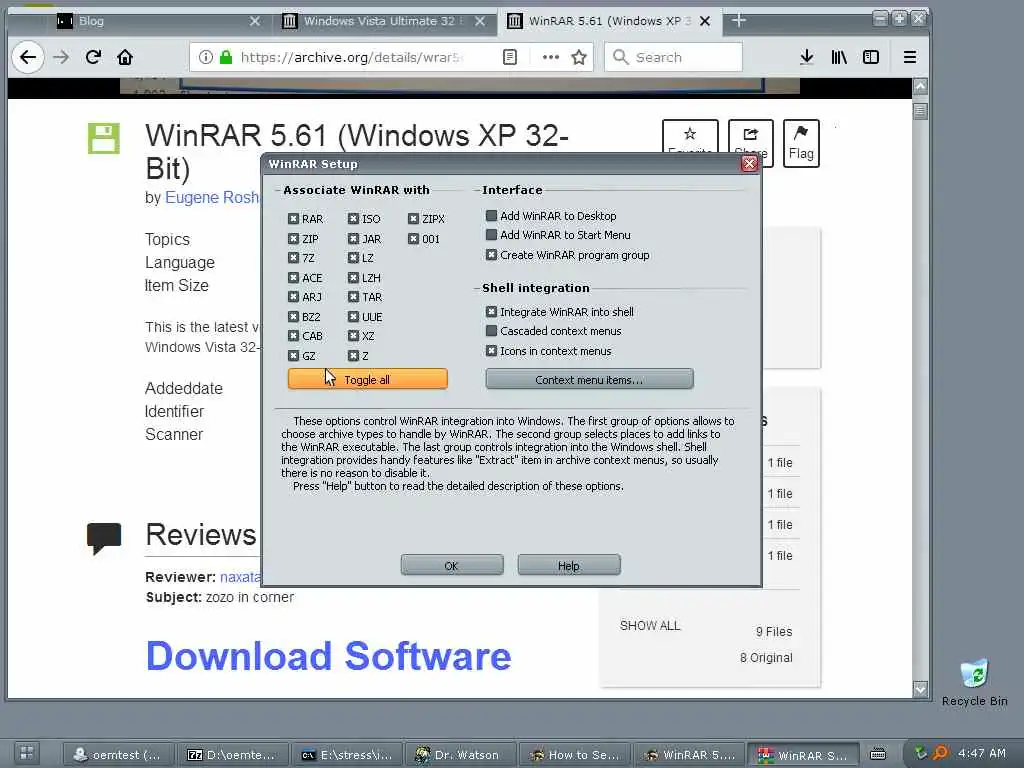The image size is (1024, 768).
Task: Toggle reader view icon in address bar
Action: (x=510, y=57)
